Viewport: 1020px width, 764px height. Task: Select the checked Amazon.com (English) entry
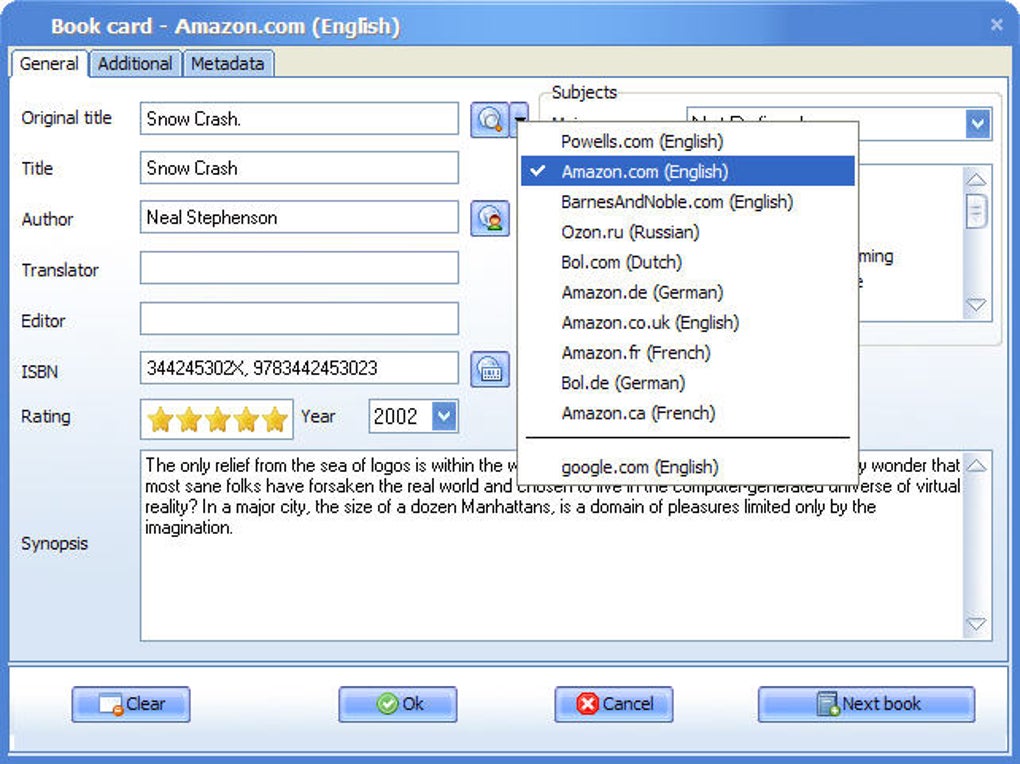(x=688, y=171)
